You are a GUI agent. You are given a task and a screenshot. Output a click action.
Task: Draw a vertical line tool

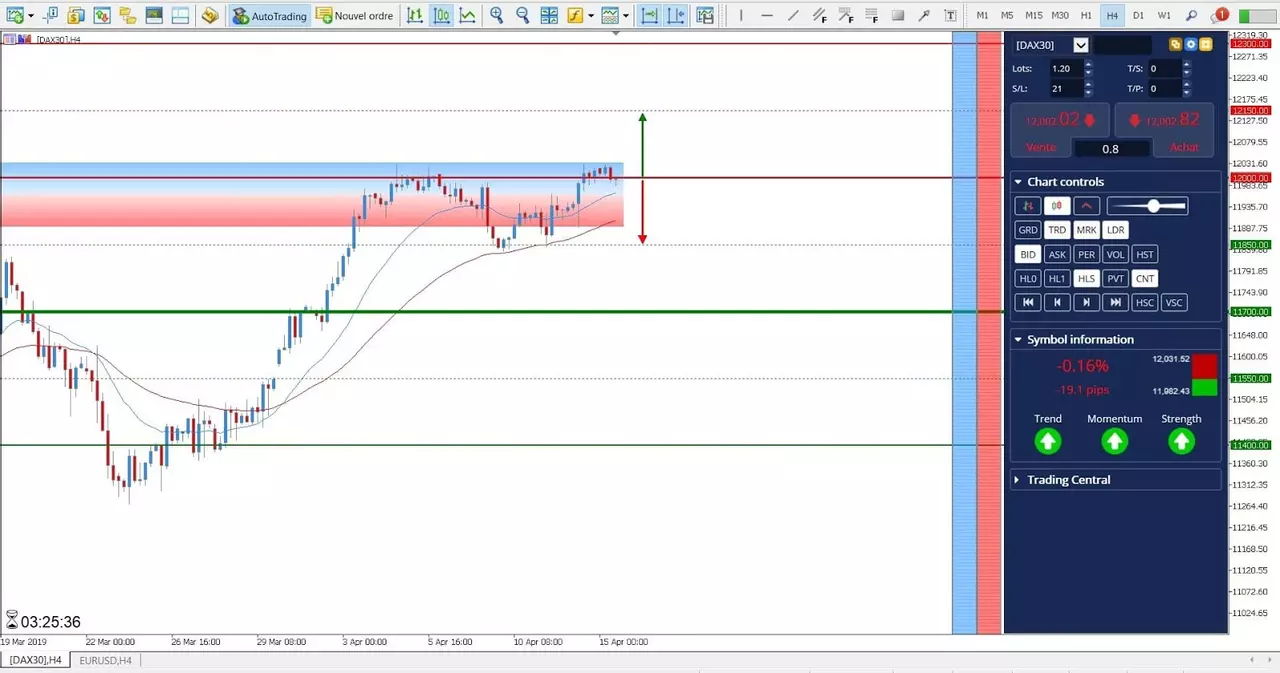[x=741, y=16]
